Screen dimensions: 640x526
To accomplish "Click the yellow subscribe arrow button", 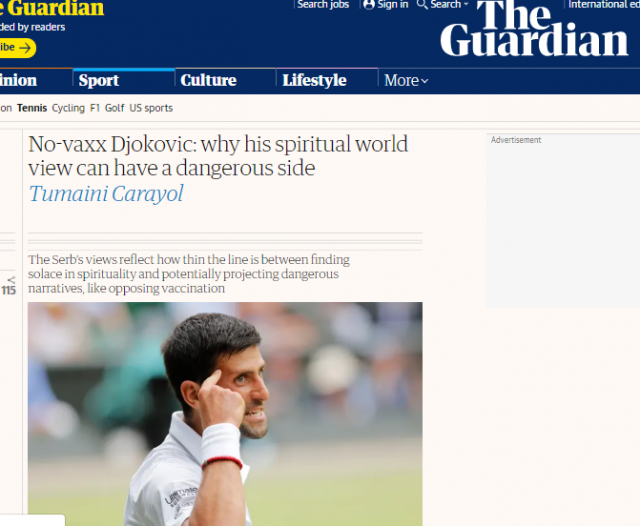I will (16, 48).
